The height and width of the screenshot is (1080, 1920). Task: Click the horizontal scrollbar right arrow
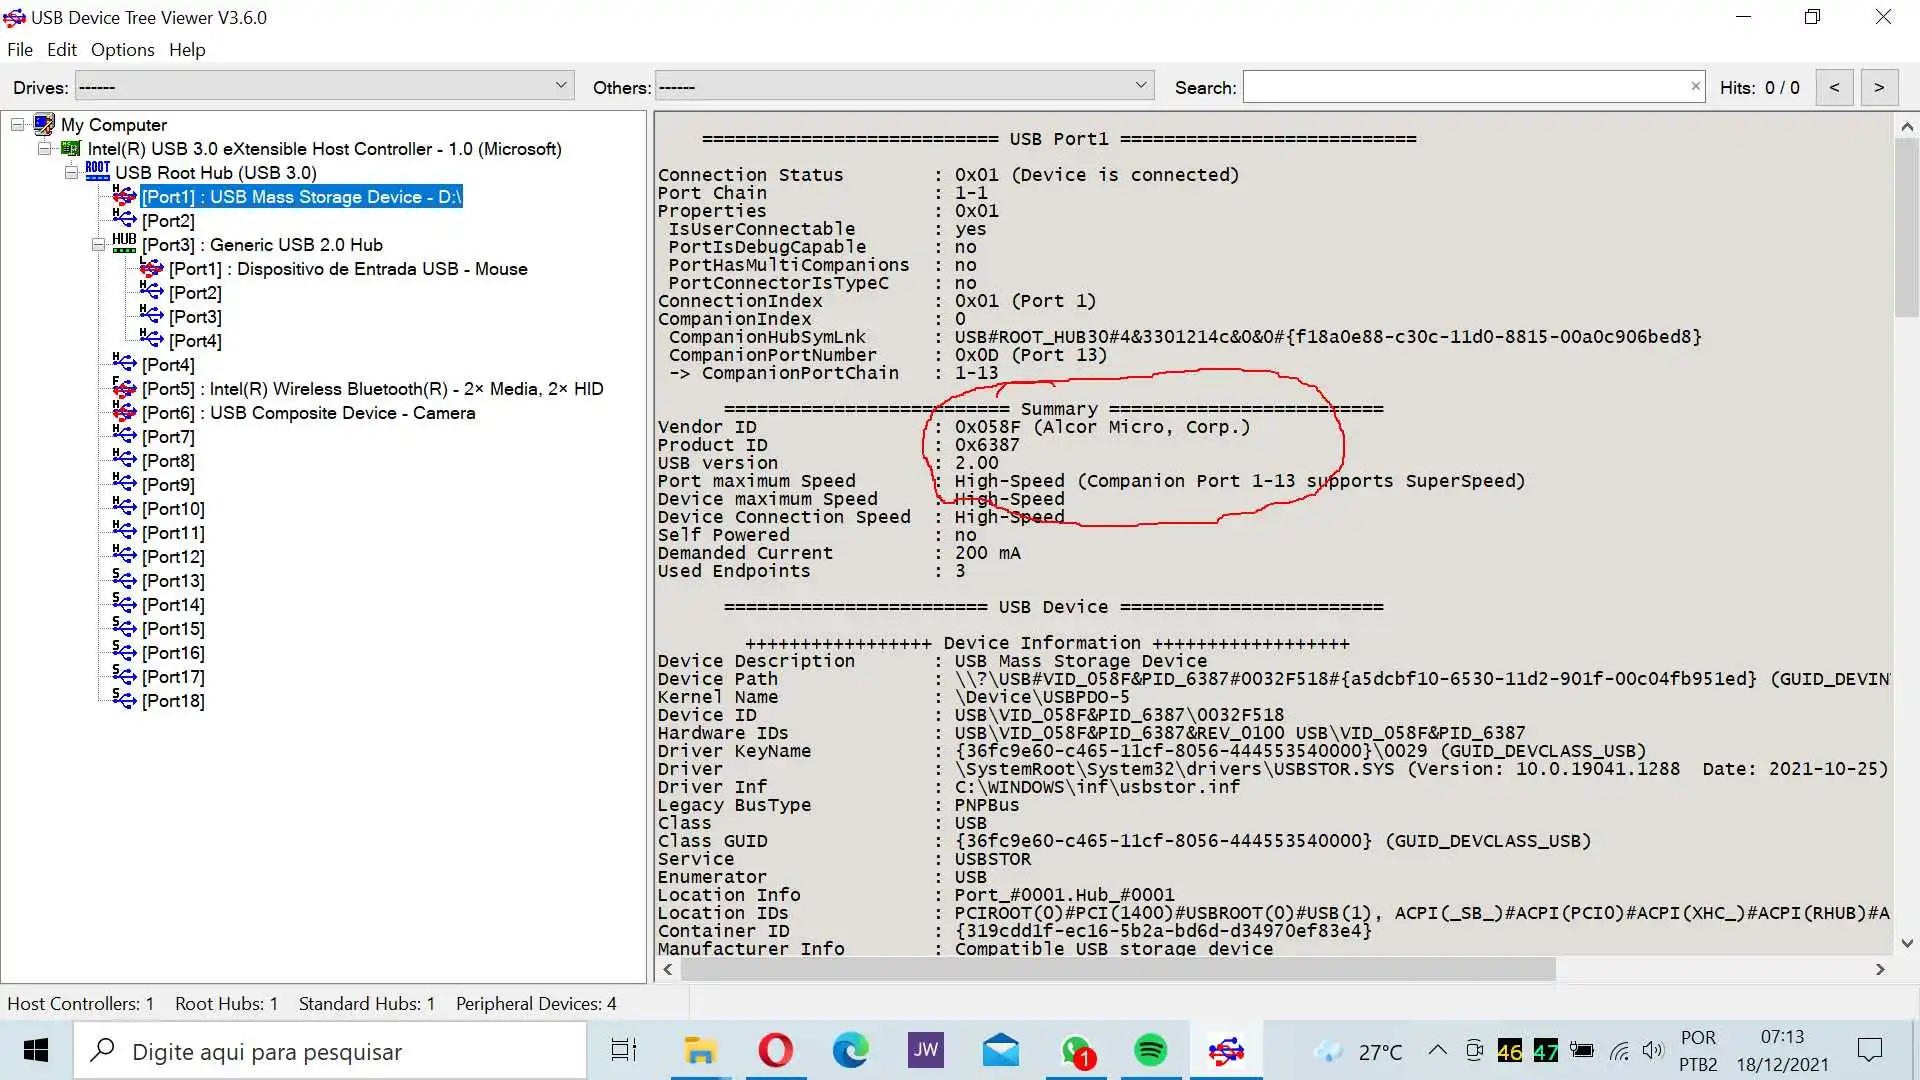1880,969
